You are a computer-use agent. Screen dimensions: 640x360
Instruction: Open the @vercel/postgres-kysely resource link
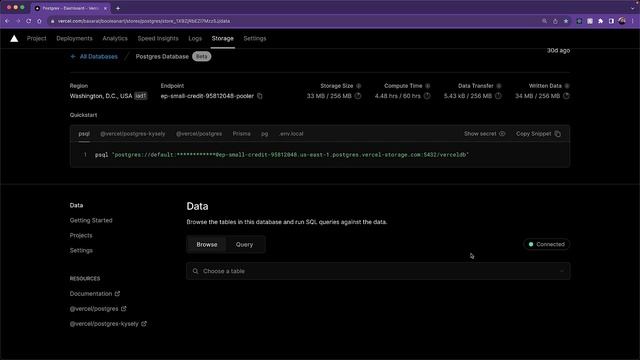click(x=108, y=324)
